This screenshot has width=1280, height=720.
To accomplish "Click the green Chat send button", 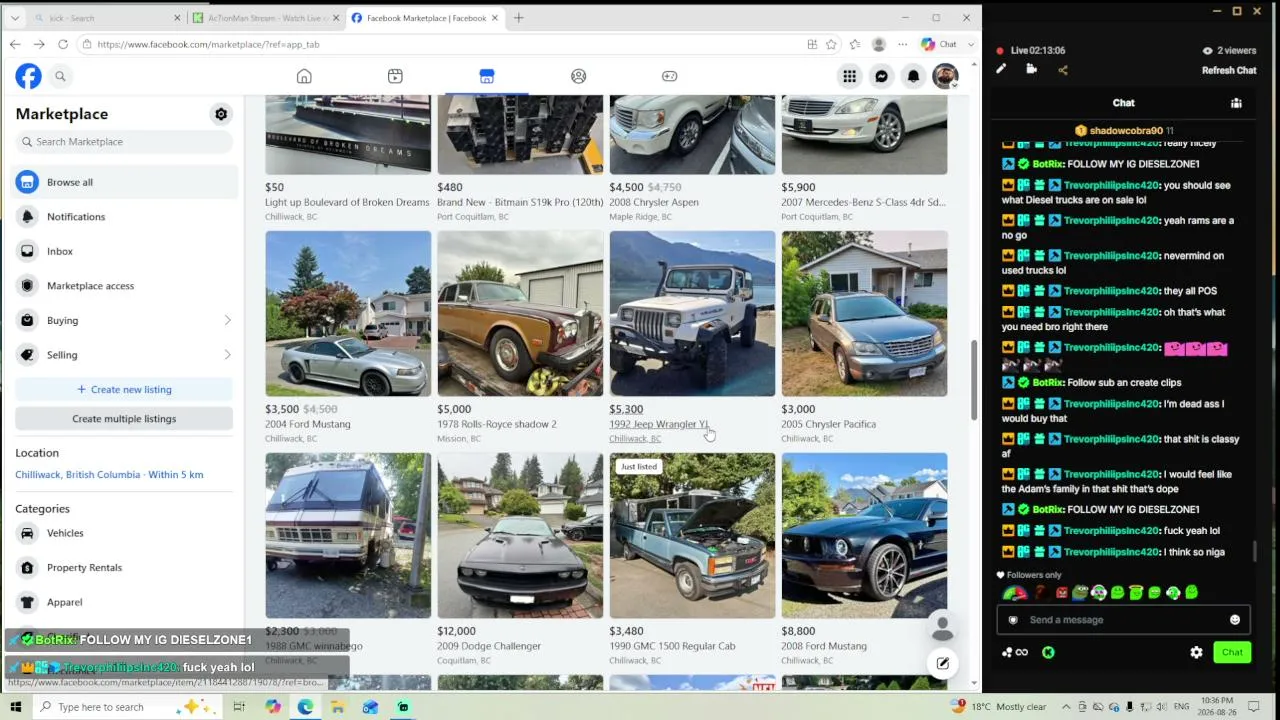I will [x=1232, y=653].
